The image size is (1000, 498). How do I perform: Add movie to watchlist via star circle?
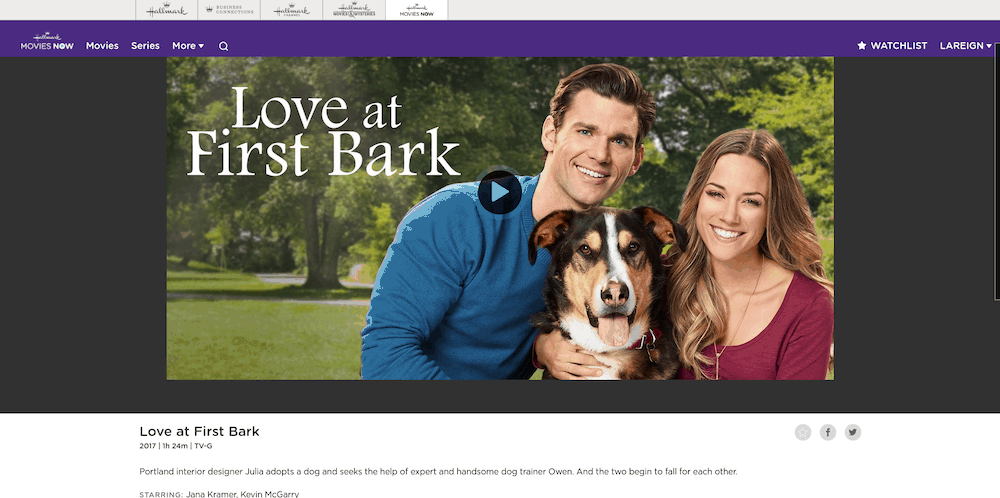(x=803, y=432)
